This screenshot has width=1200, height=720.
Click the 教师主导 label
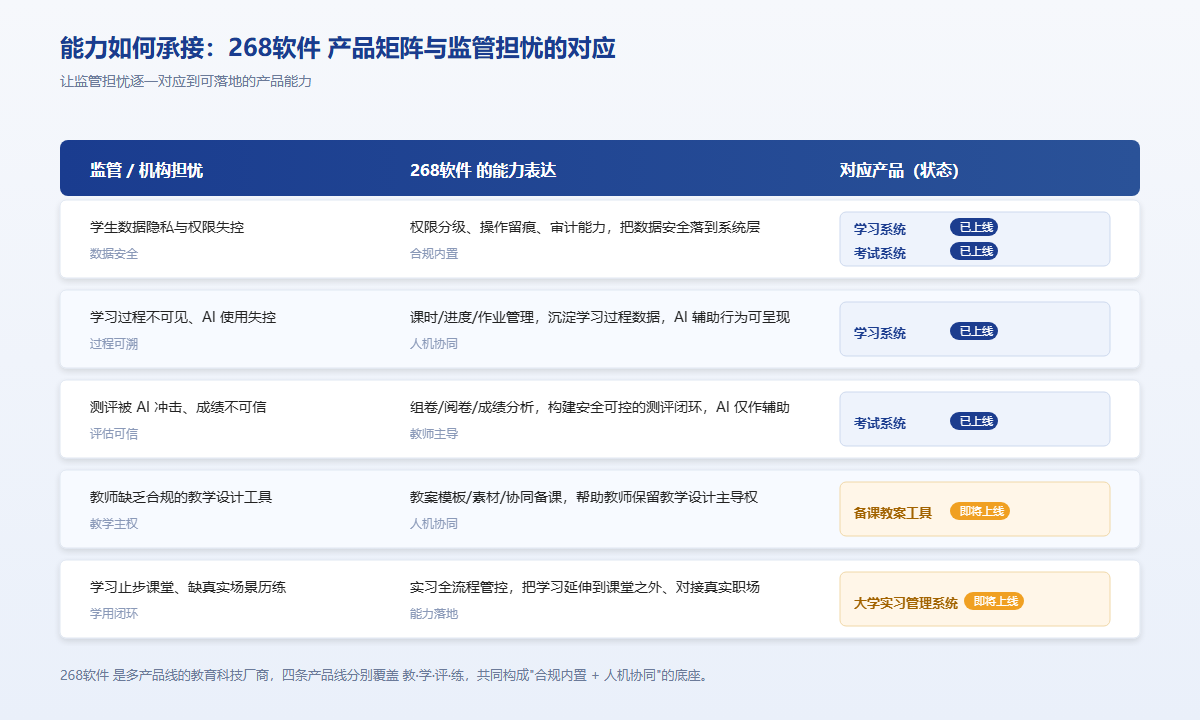point(434,433)
